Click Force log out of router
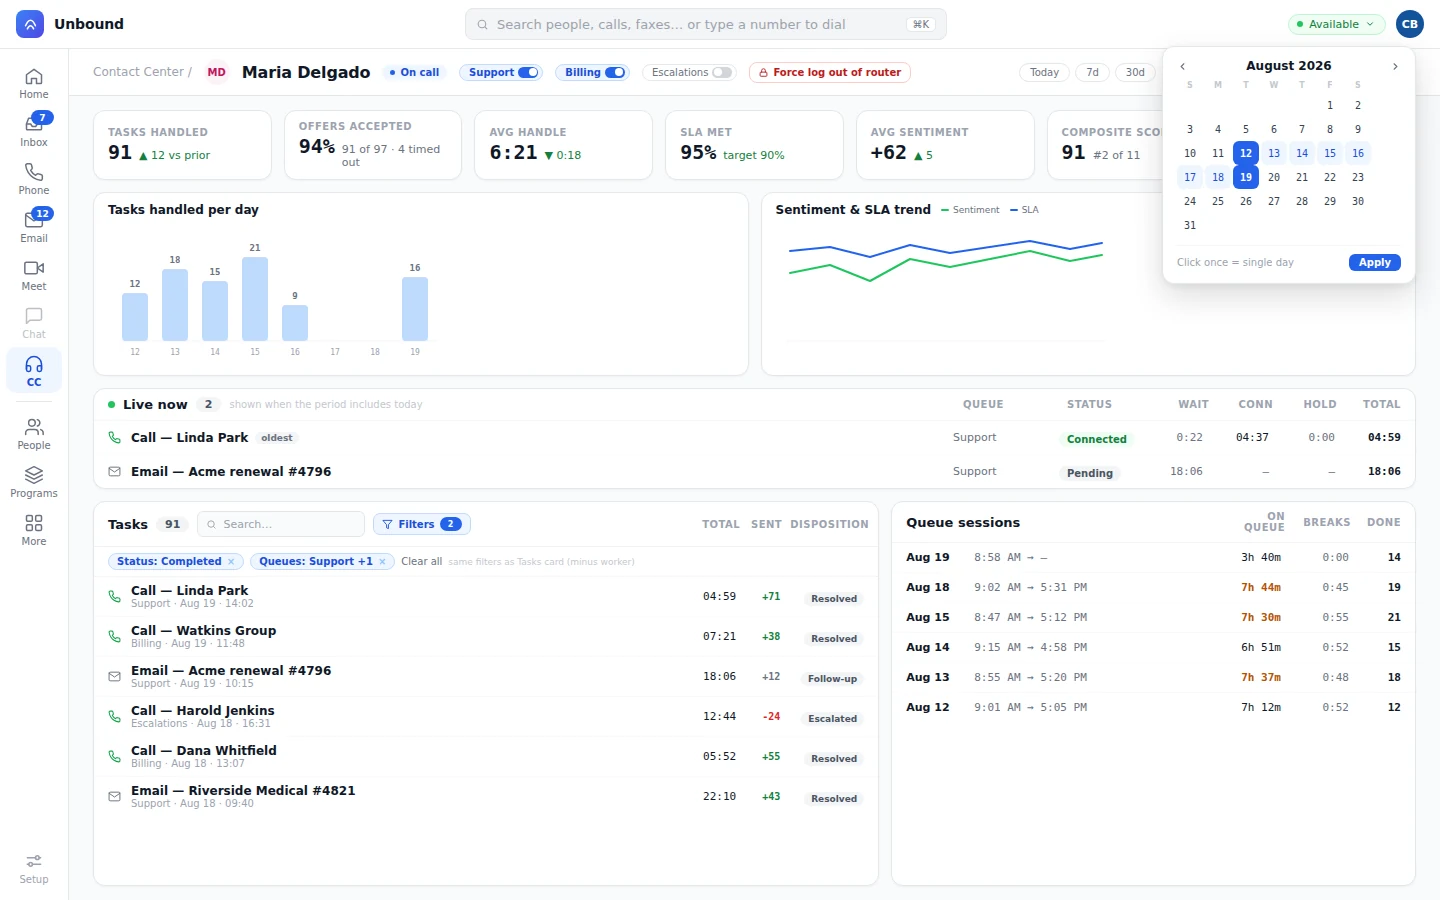Screen dimensions: 1440x900 pos(830,72)
